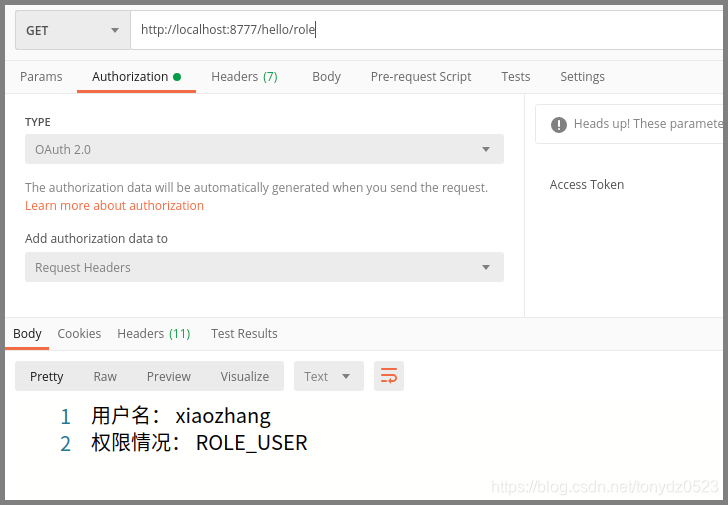Click line number 2 in response
Viewport: 728px width, 505px height.
65,444
